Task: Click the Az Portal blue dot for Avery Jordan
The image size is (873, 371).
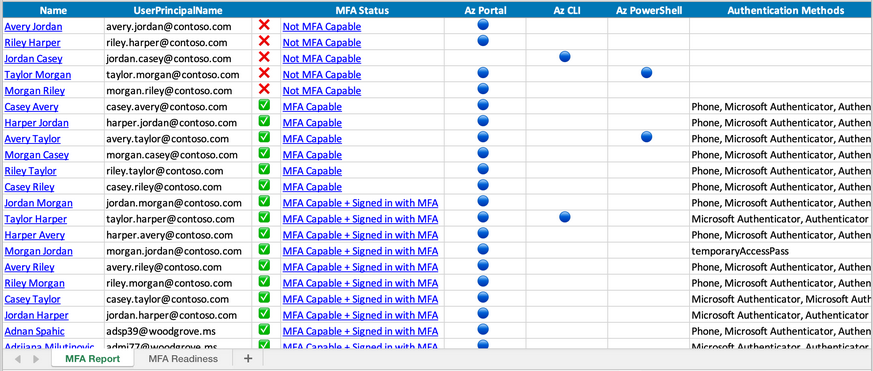Action: pyautogui.click(x=483, y=25)
